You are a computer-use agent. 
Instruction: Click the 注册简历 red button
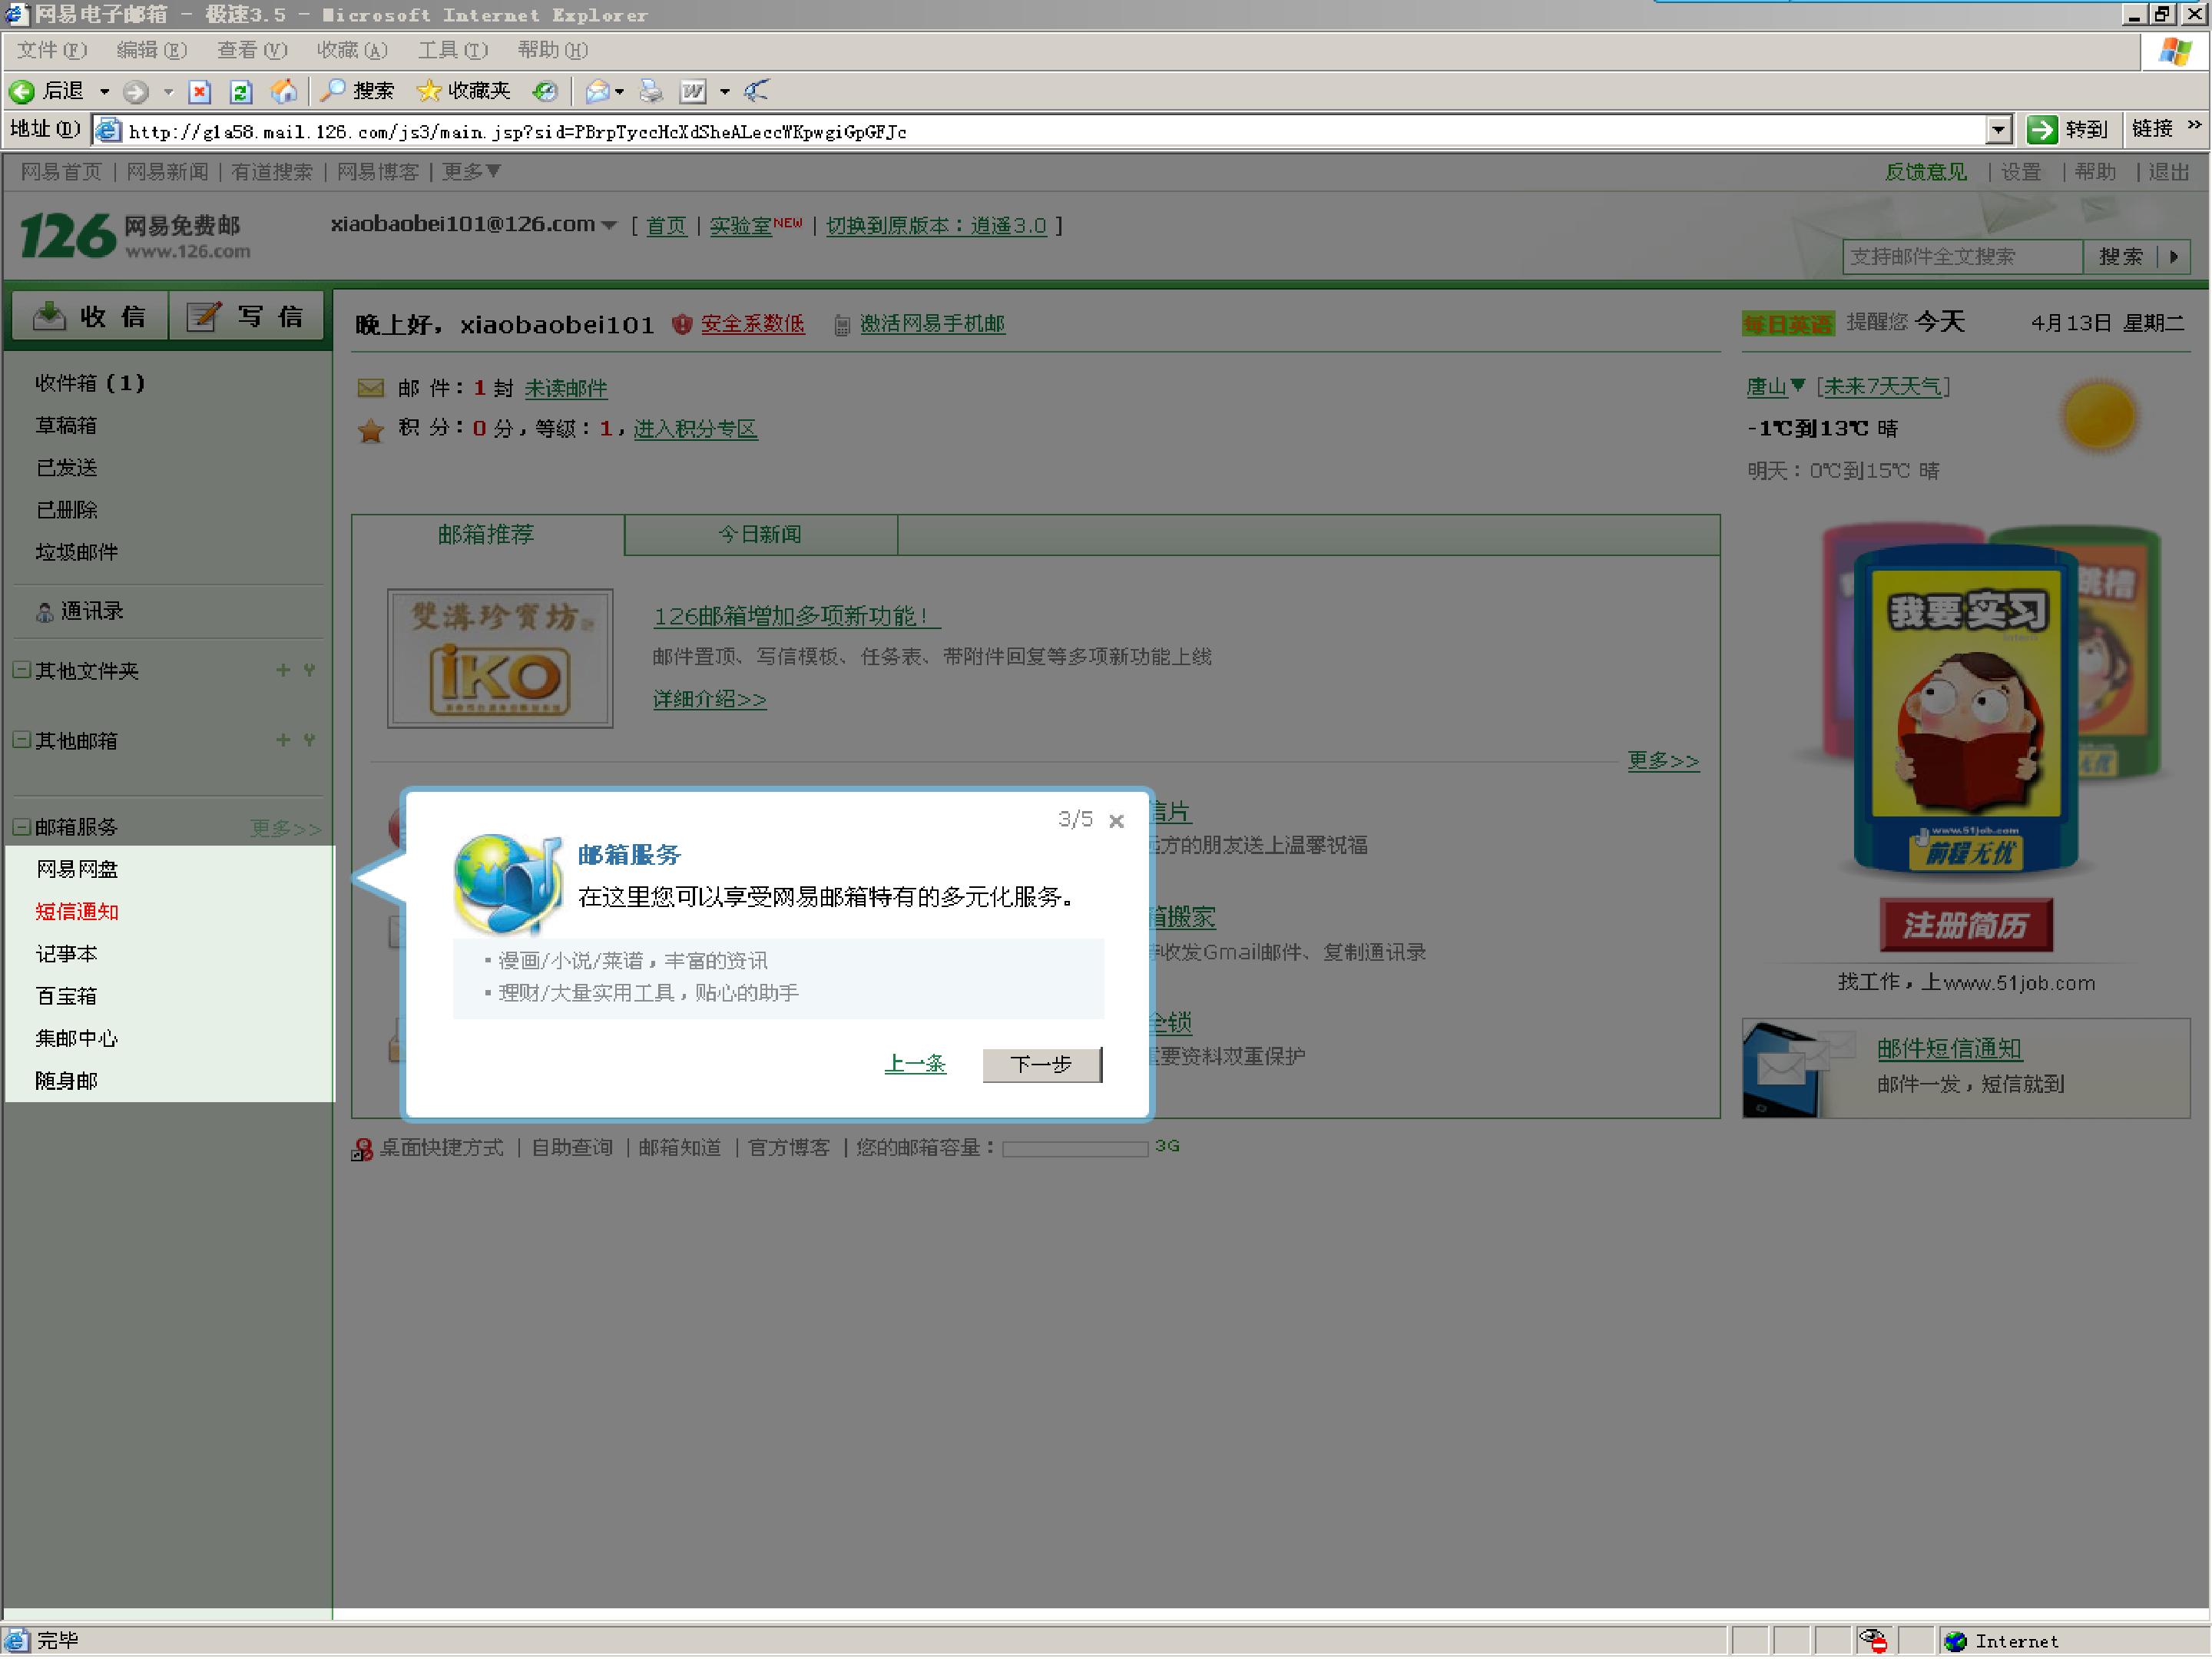1966,926
